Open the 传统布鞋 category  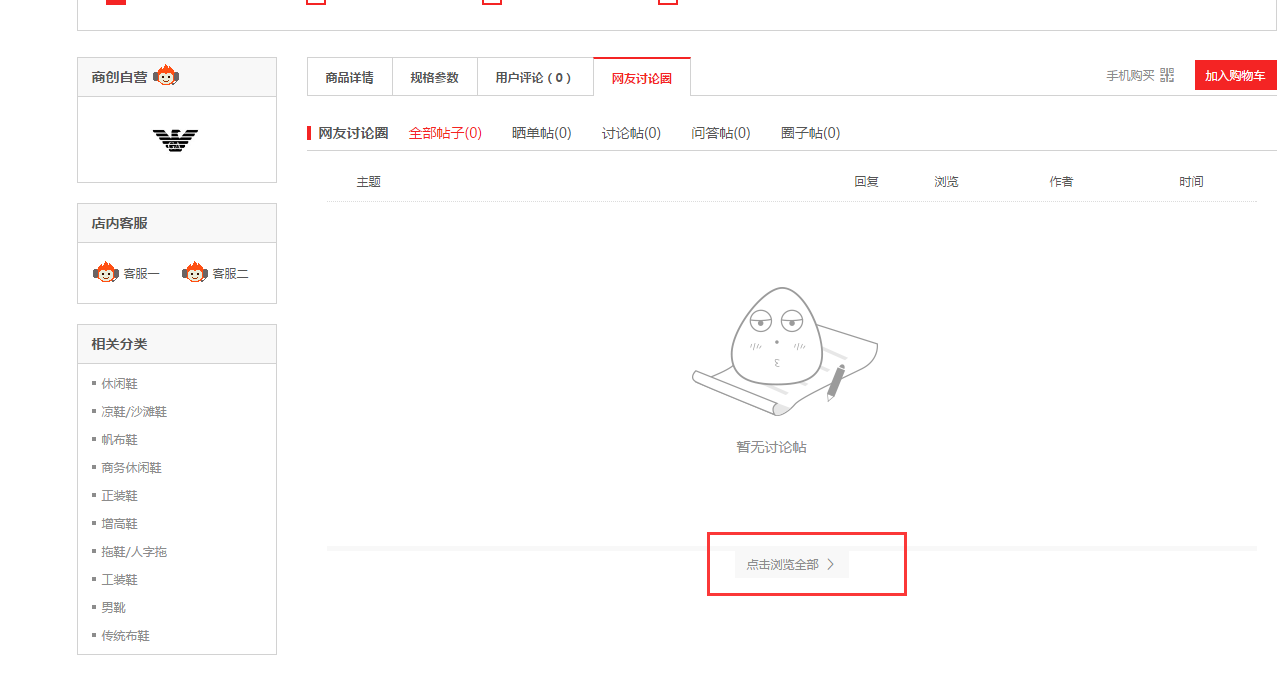125,636
